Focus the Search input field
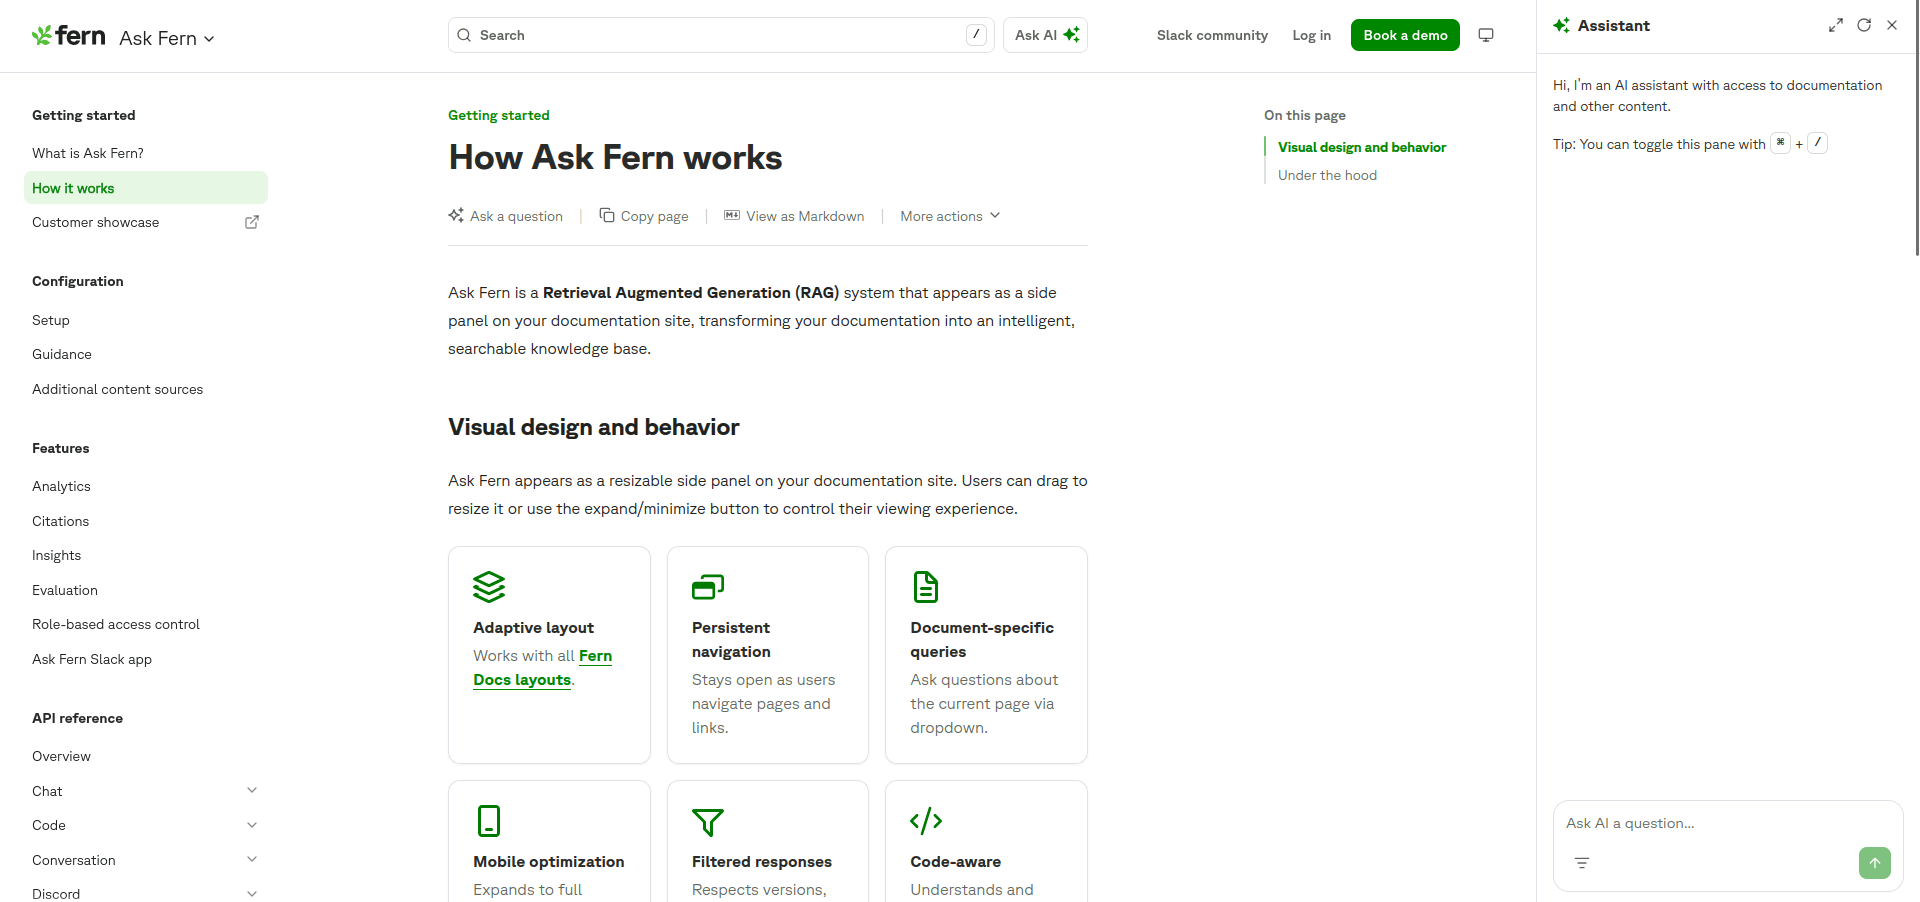 click(x=721, y=35)
